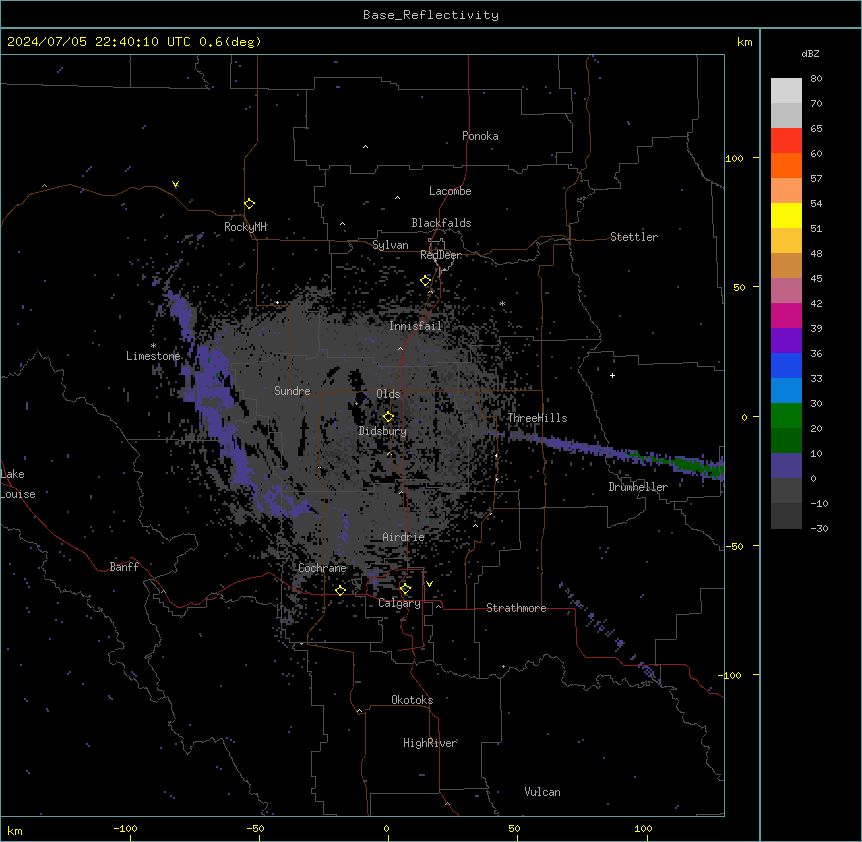This screenshot has height=842, width=862.
Task: Select the red 65 dBZ color swatch
Action: [786, 140]
